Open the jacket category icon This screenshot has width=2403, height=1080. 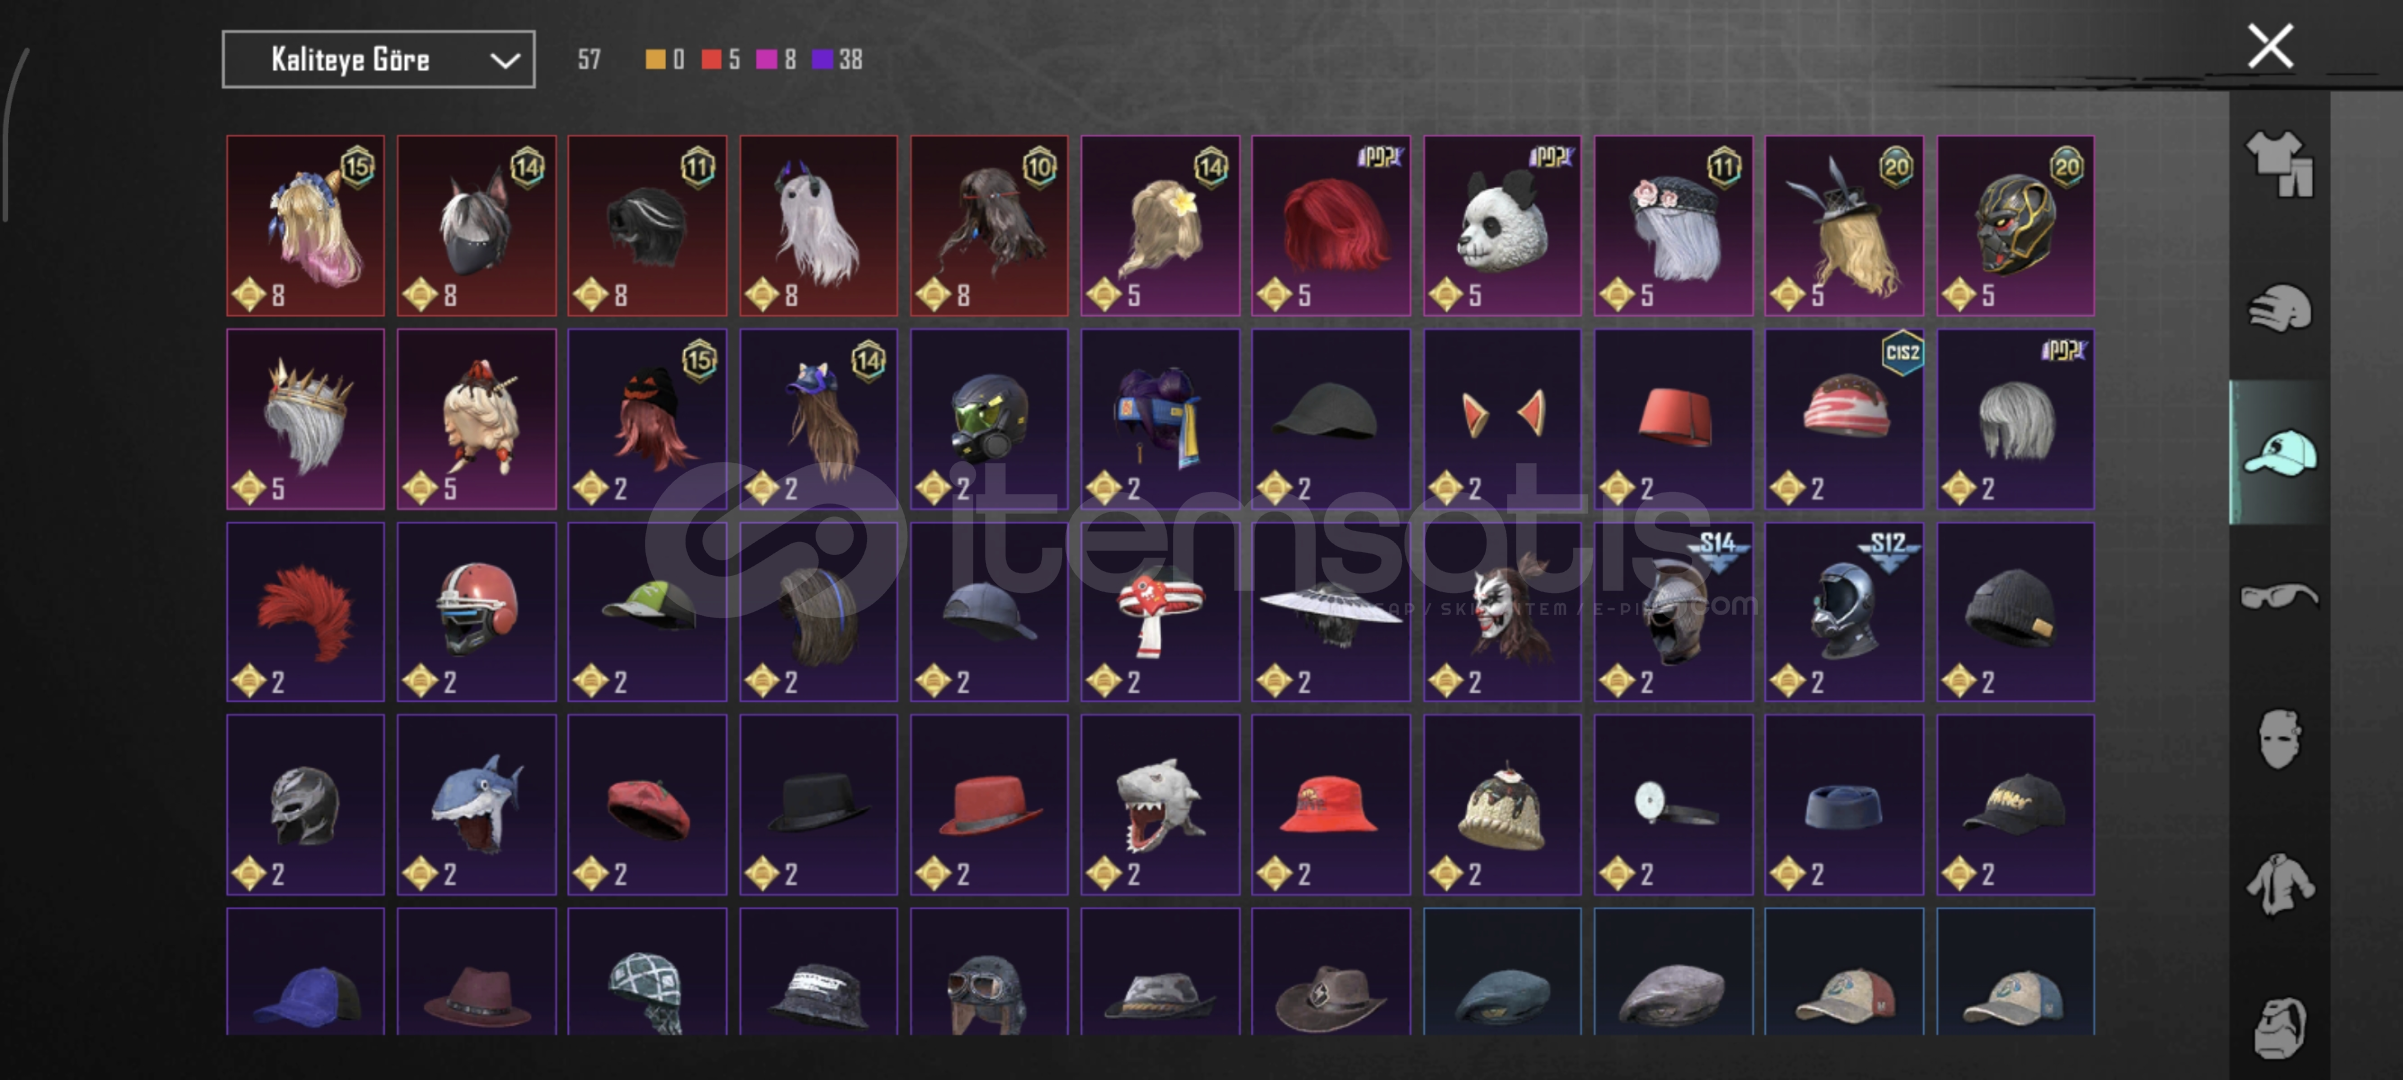pyautogui.click(x=2279, y=884)
